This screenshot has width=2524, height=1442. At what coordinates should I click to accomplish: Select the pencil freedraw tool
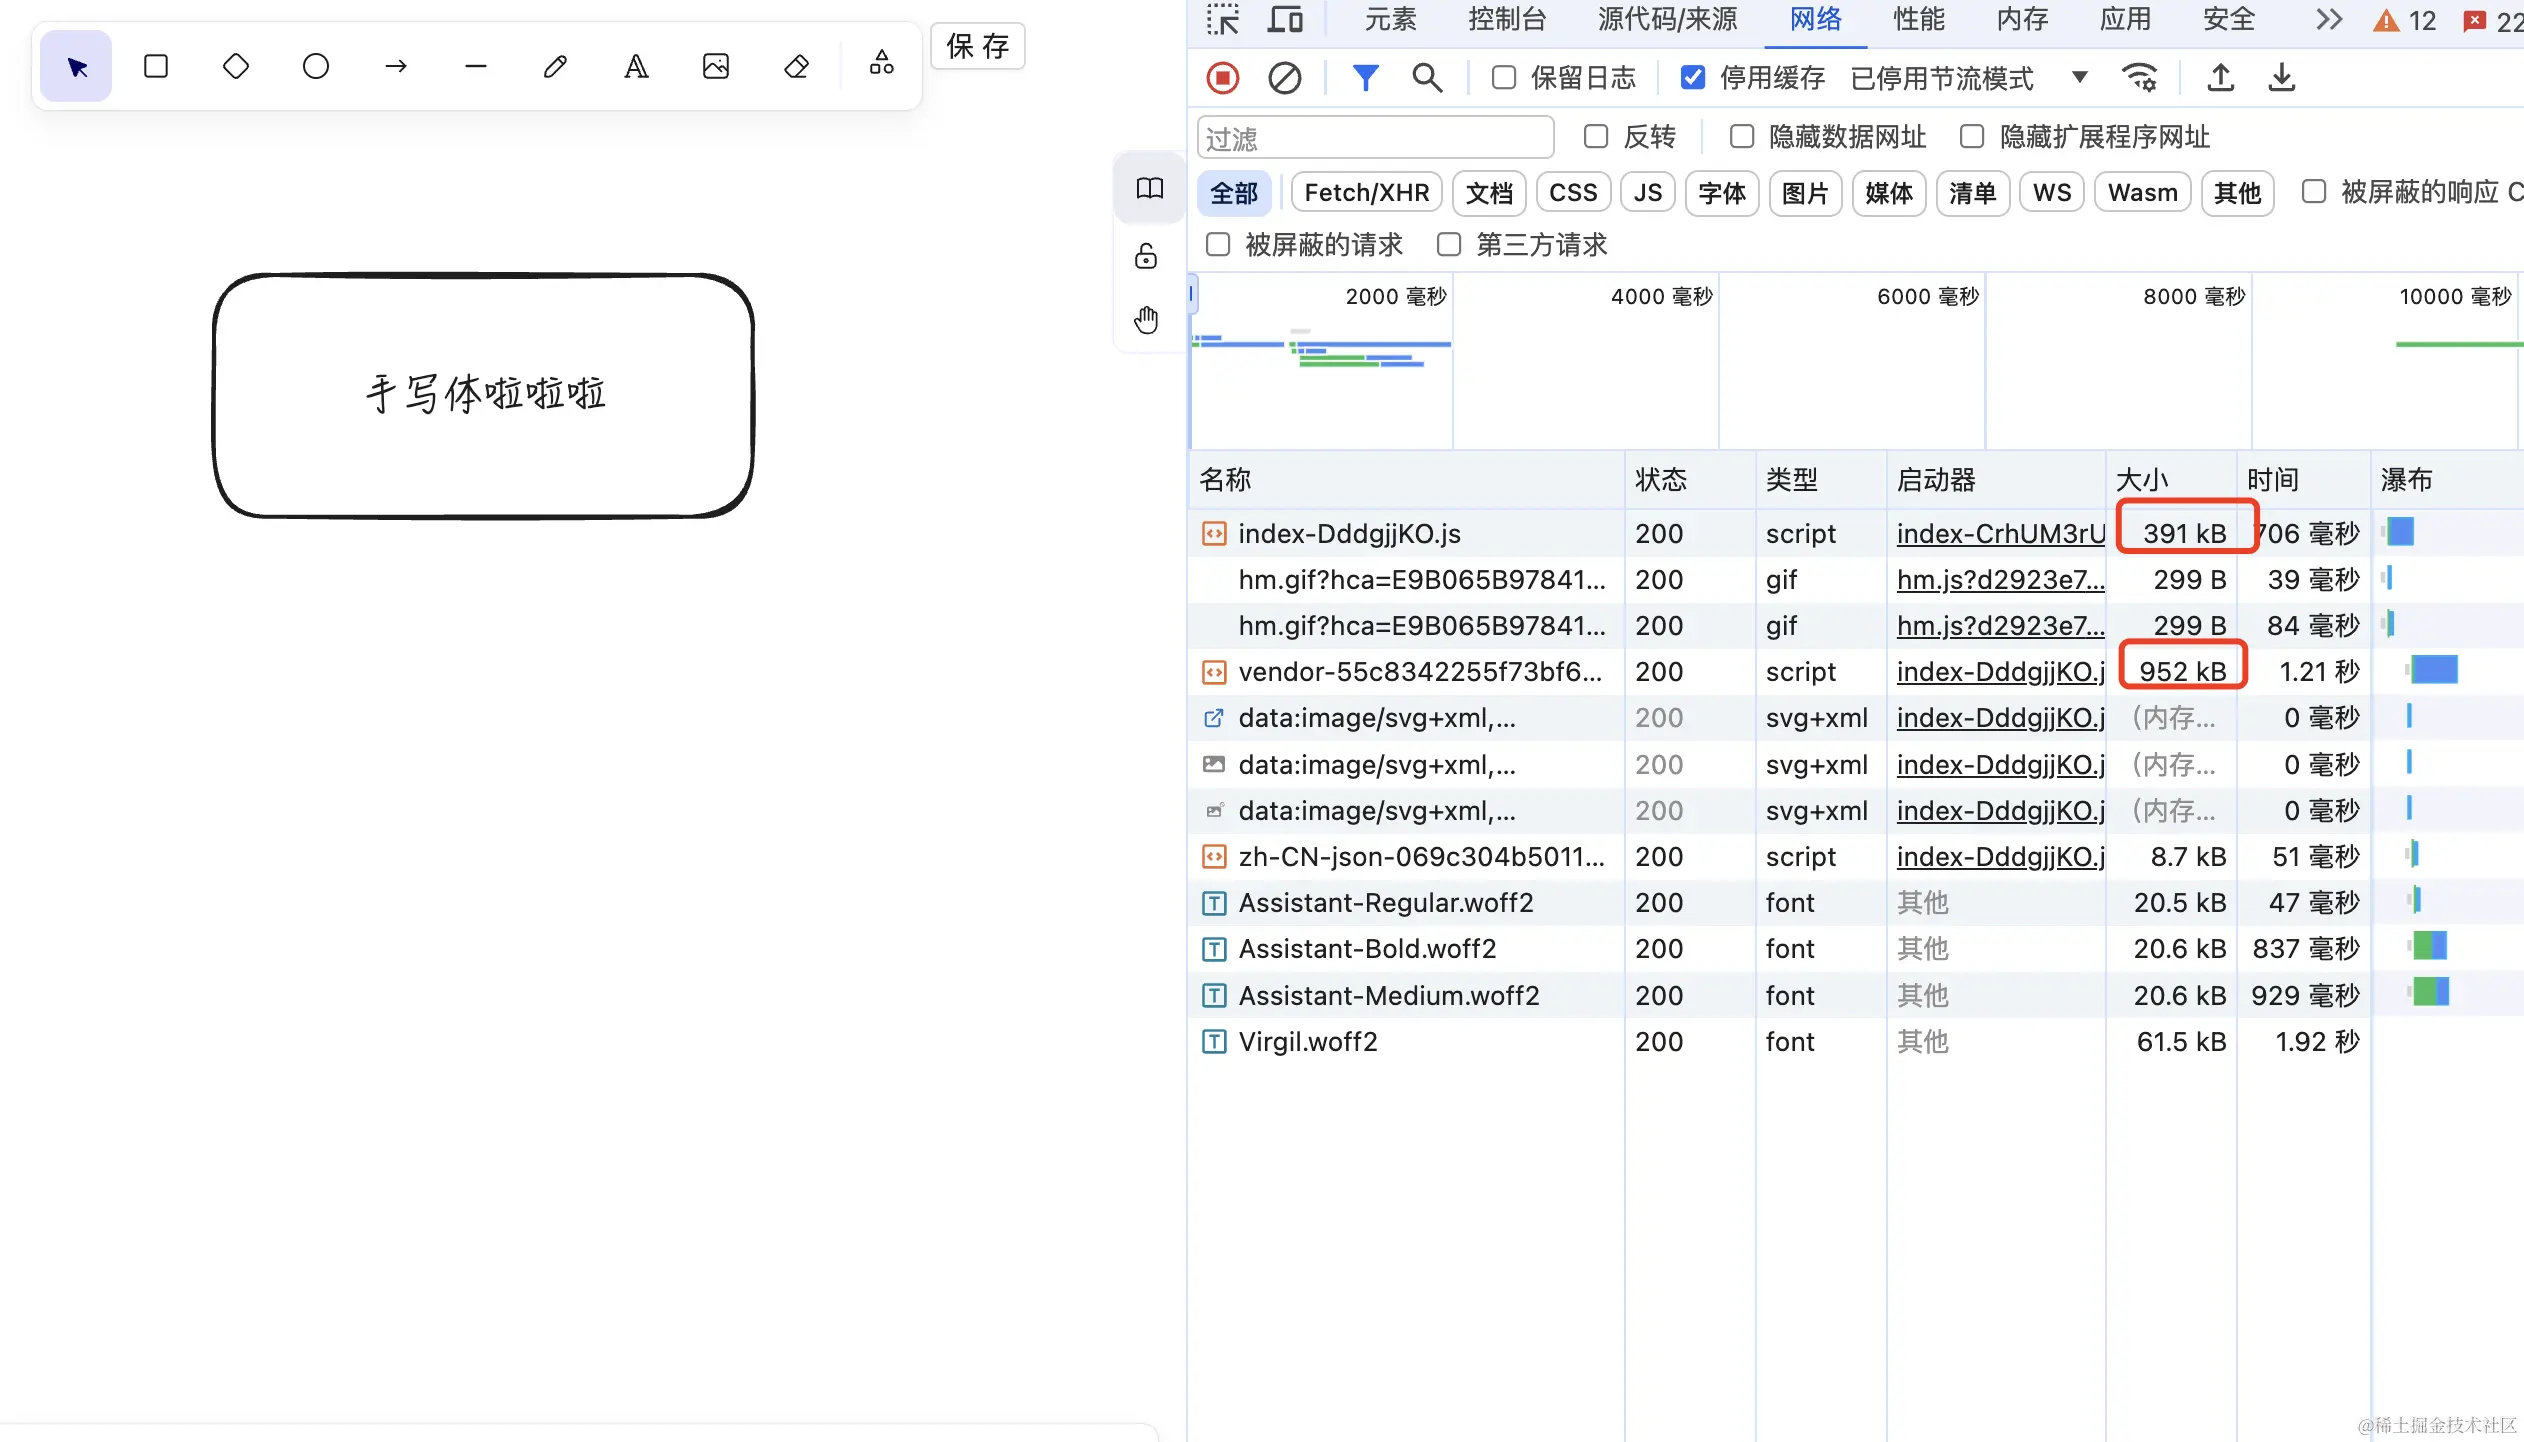click(x=556, y=67)
